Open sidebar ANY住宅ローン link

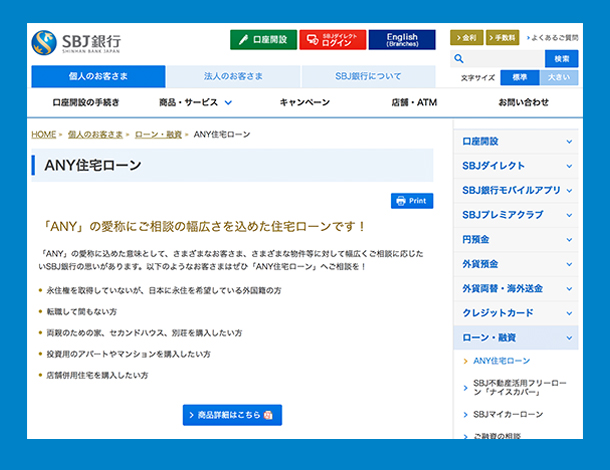coord(501,361)
